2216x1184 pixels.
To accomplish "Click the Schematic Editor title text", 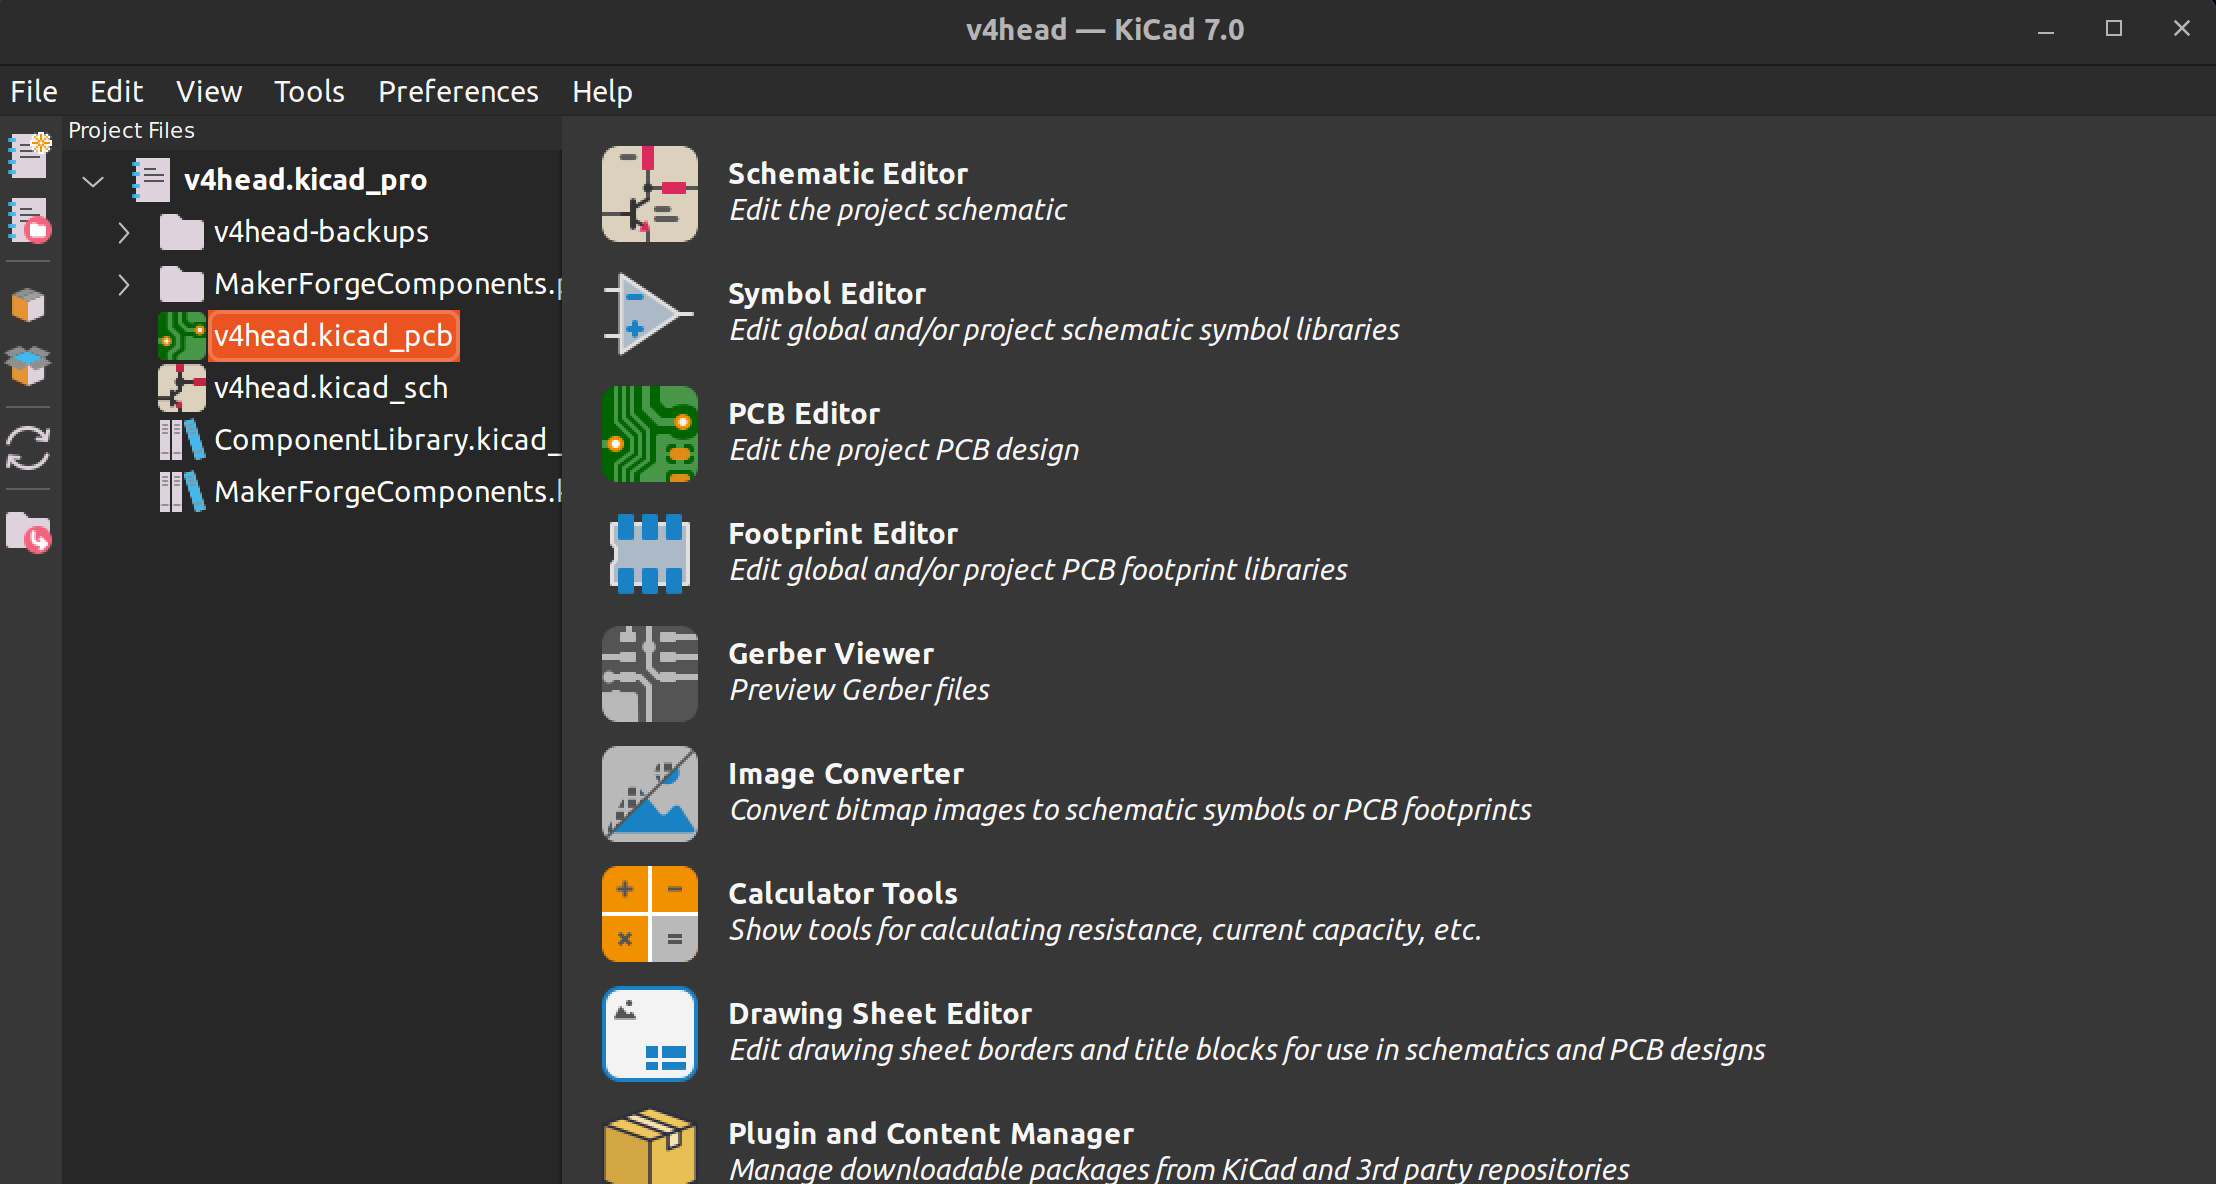I will pyautogui.click(x=848, y=174).
